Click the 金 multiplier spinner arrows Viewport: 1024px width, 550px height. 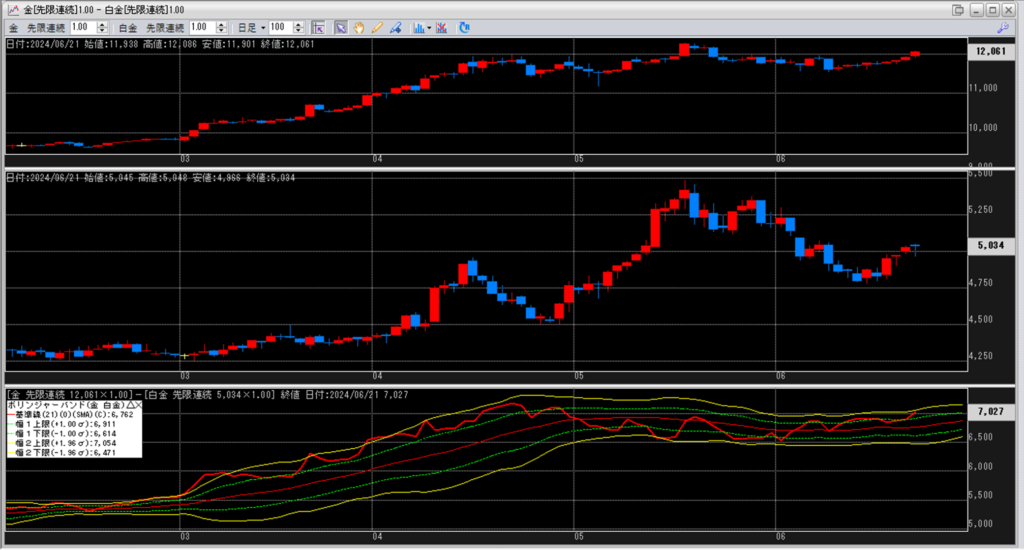[x=103, y=27]
